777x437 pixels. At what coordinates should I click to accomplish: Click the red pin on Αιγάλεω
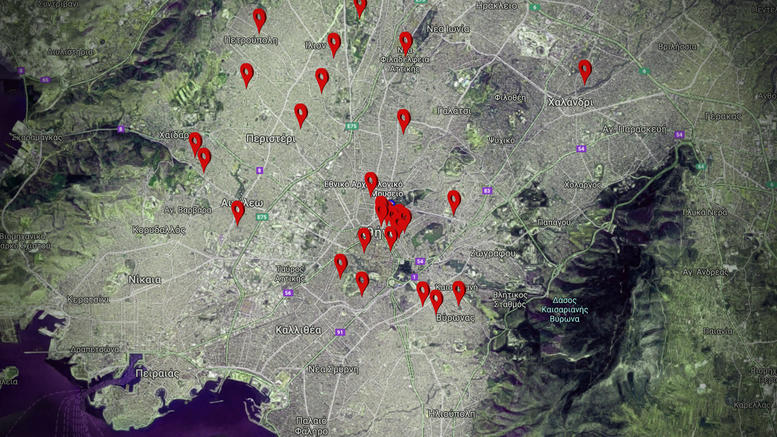coord(238,211)
